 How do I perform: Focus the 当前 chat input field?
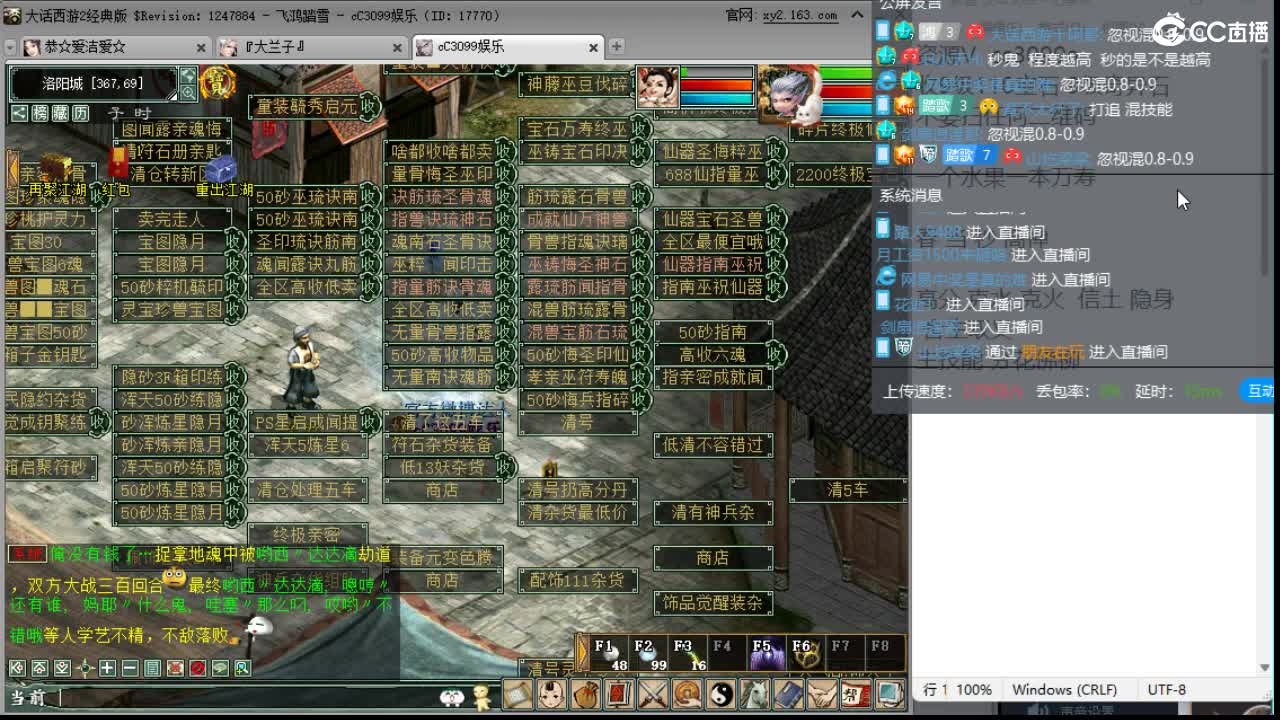pyautogui.click(x=245, y=697)
